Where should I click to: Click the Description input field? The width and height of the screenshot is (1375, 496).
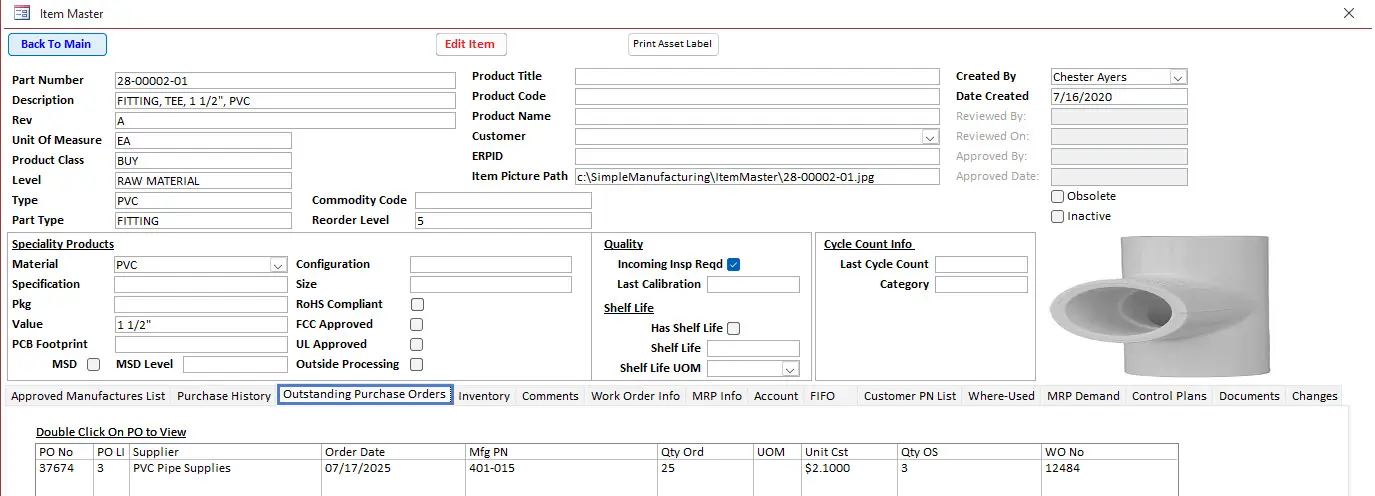285,101
